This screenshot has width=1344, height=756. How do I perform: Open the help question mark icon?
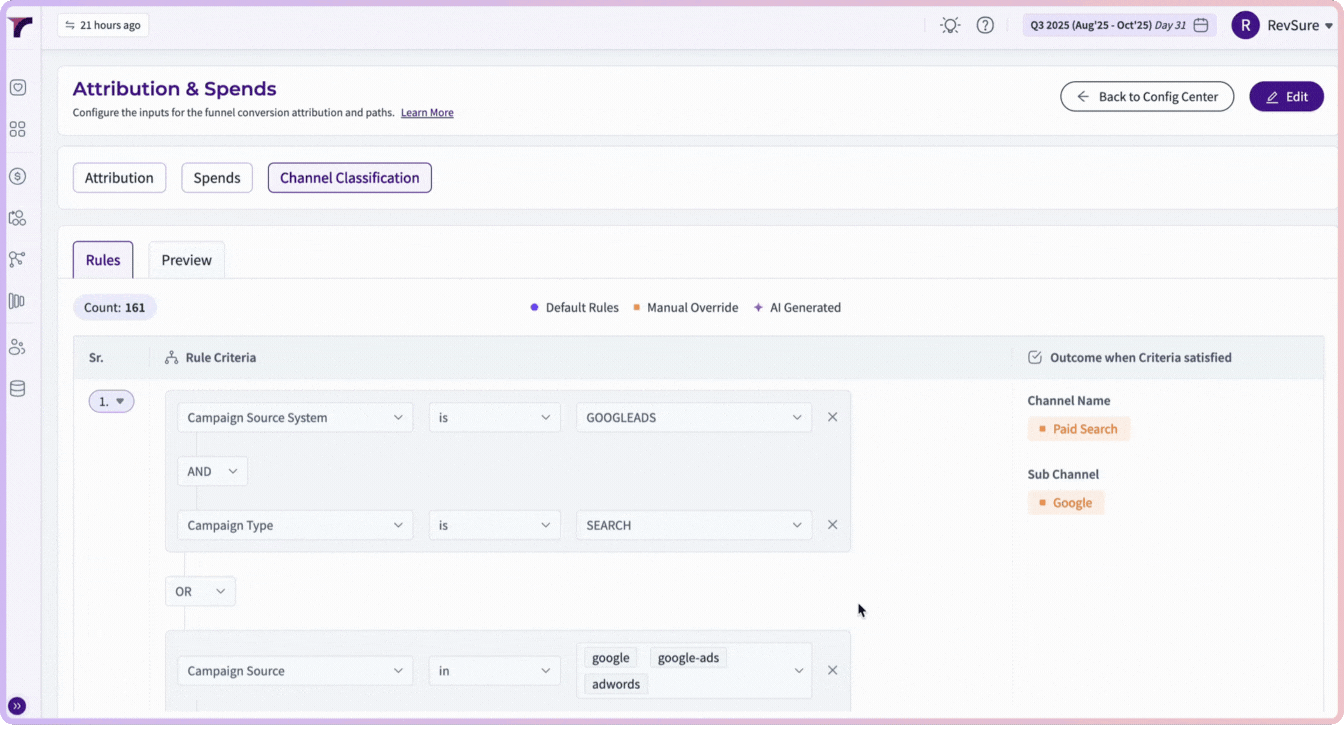pyautogui.click(x=985, y=25)
